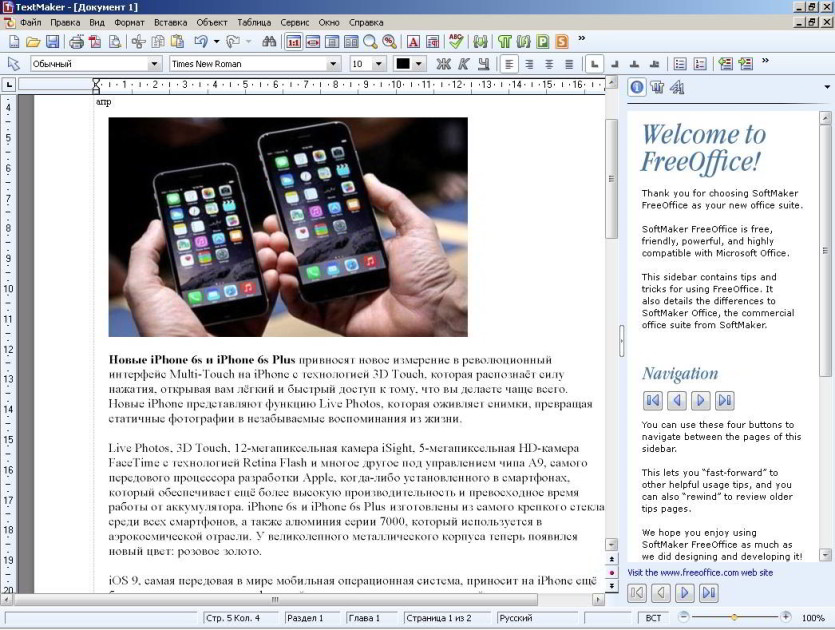The height and width of the screenshot is (630, 835).
Task: Open sidebar styles tab icon
Action: (x=657, y=87)
